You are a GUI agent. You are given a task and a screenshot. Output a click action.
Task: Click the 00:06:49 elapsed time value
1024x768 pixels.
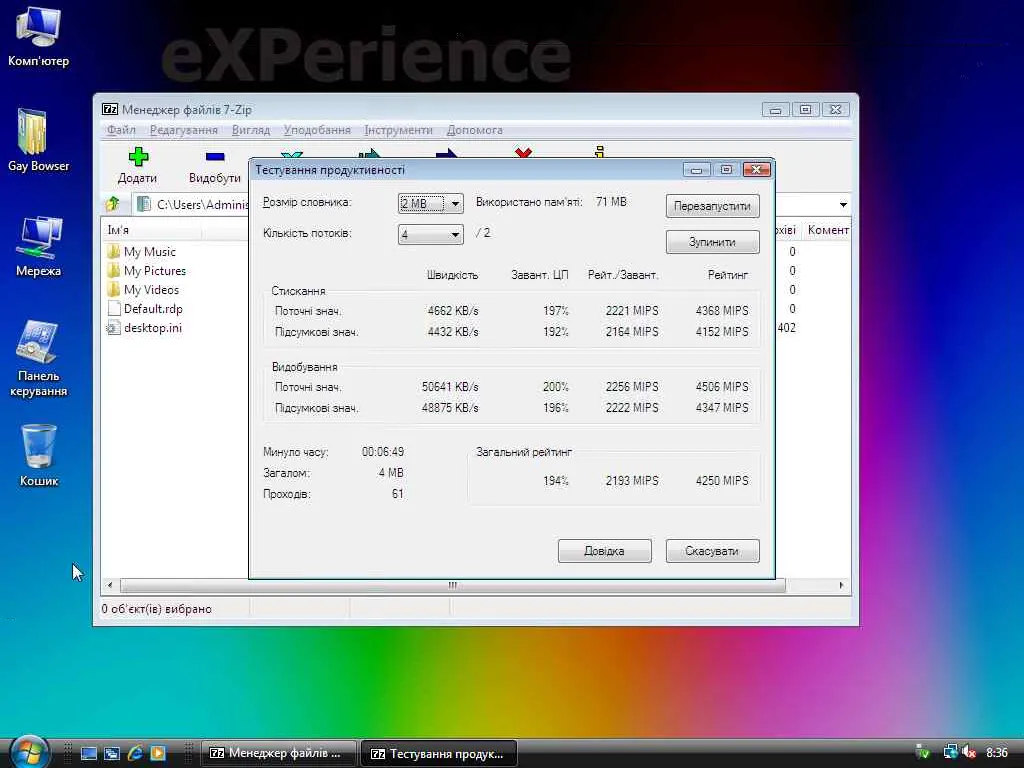[383, 452]
